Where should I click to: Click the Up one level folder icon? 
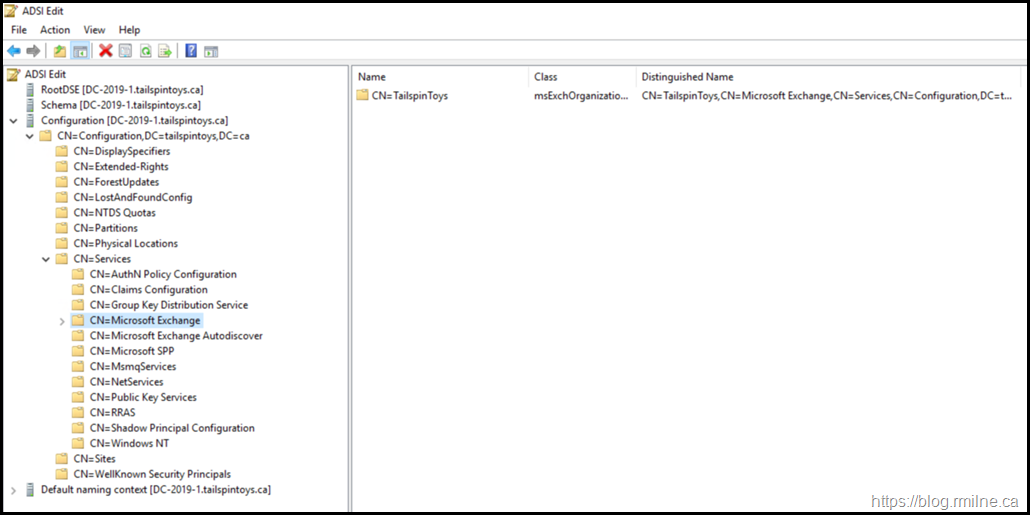(x=60, y=51)
